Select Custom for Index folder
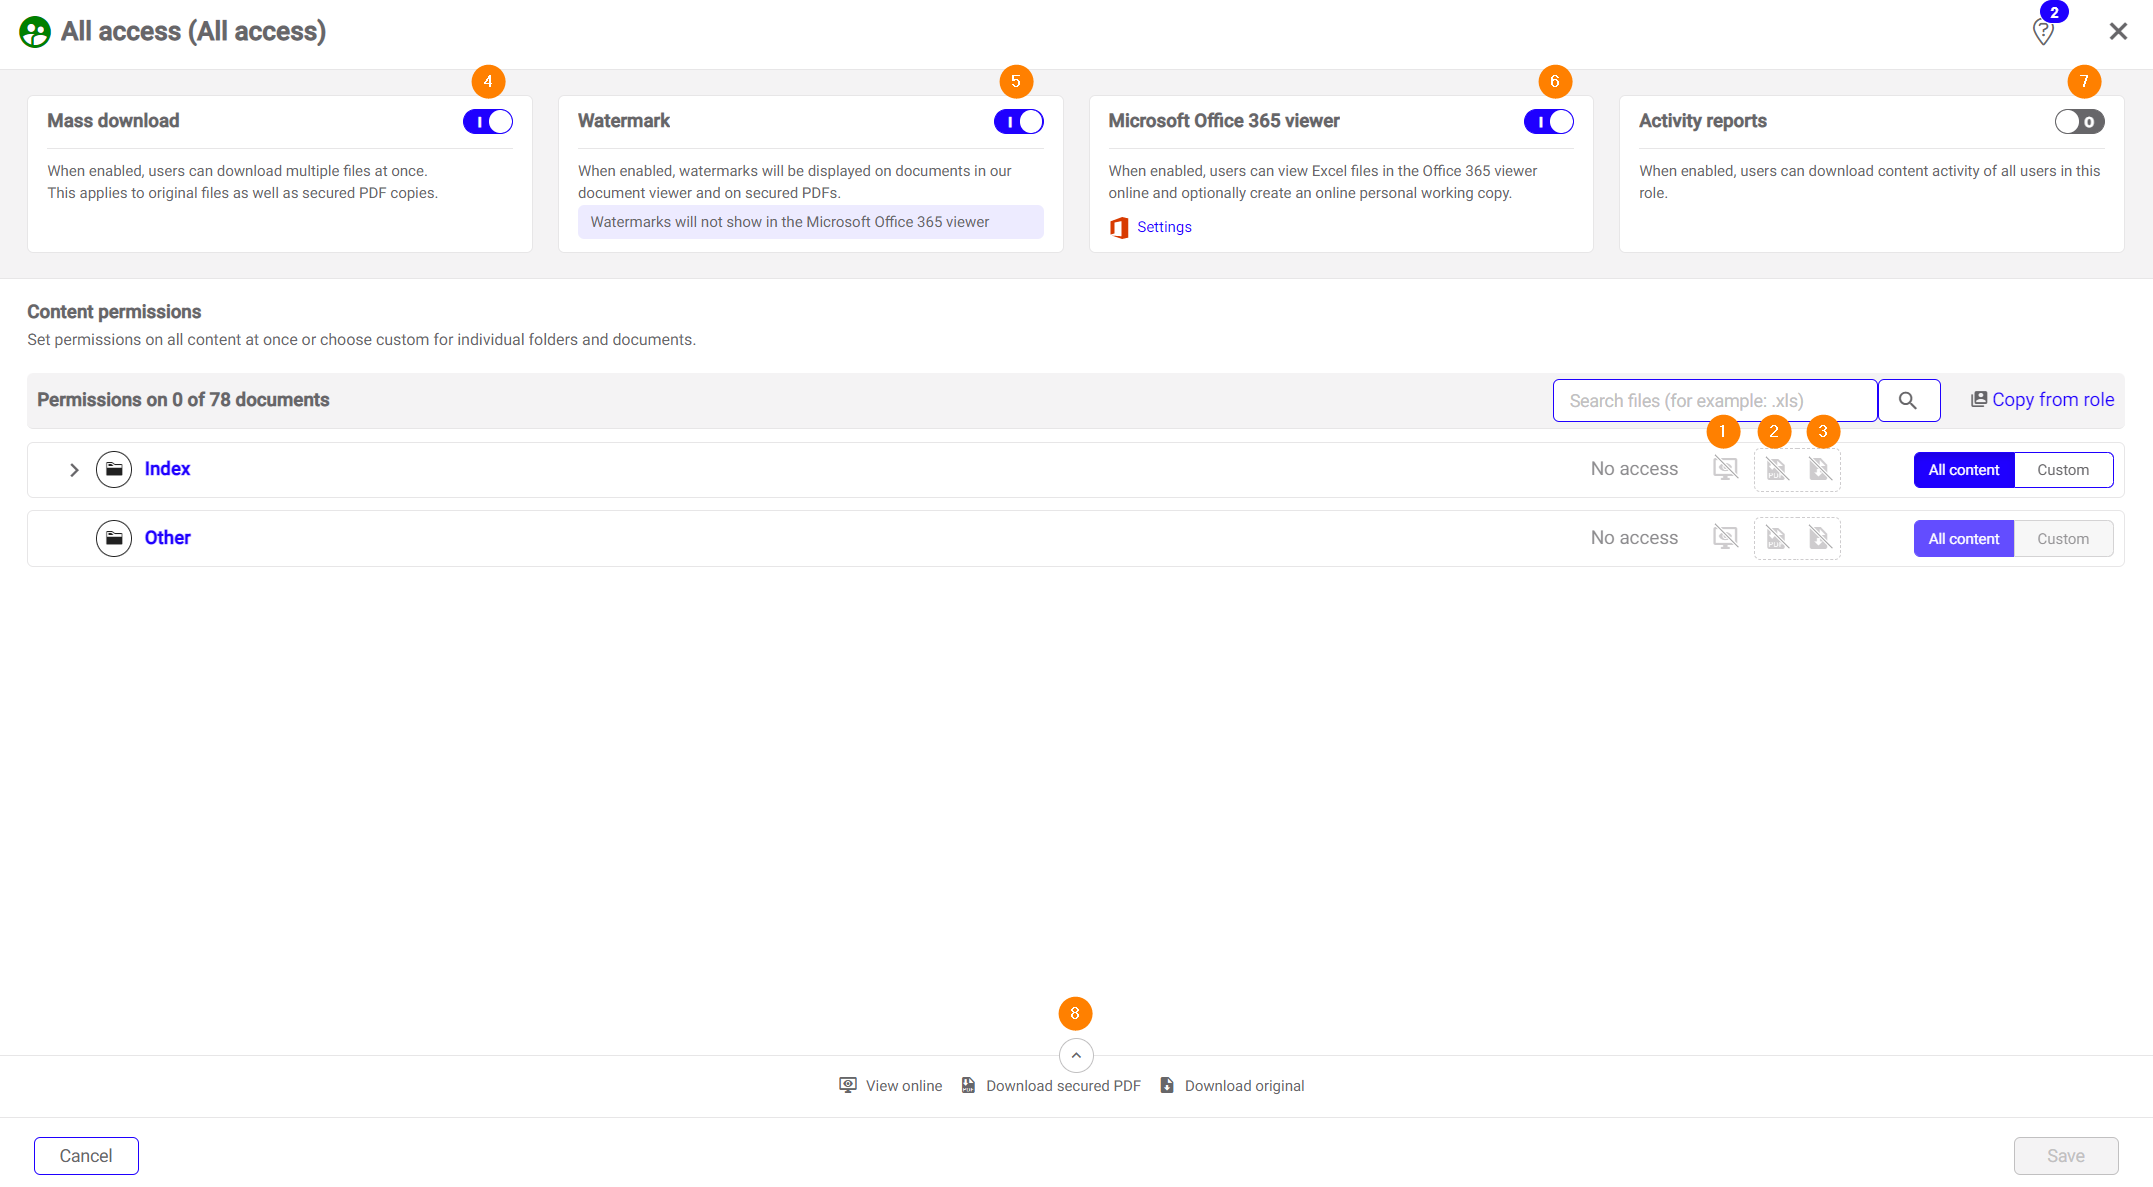 pos(2063,470)
